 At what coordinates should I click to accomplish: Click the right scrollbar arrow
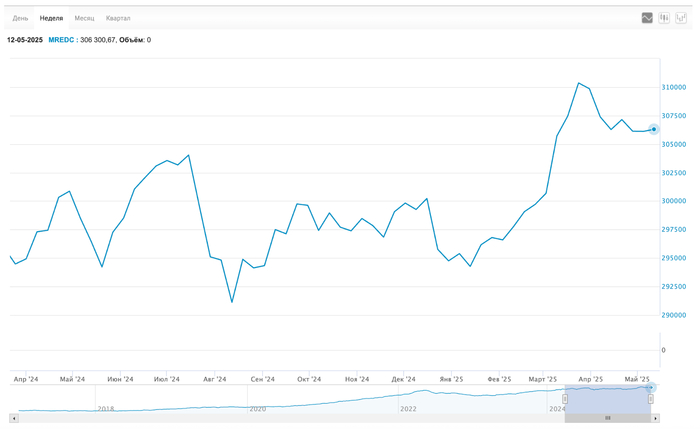pos(655,417)
